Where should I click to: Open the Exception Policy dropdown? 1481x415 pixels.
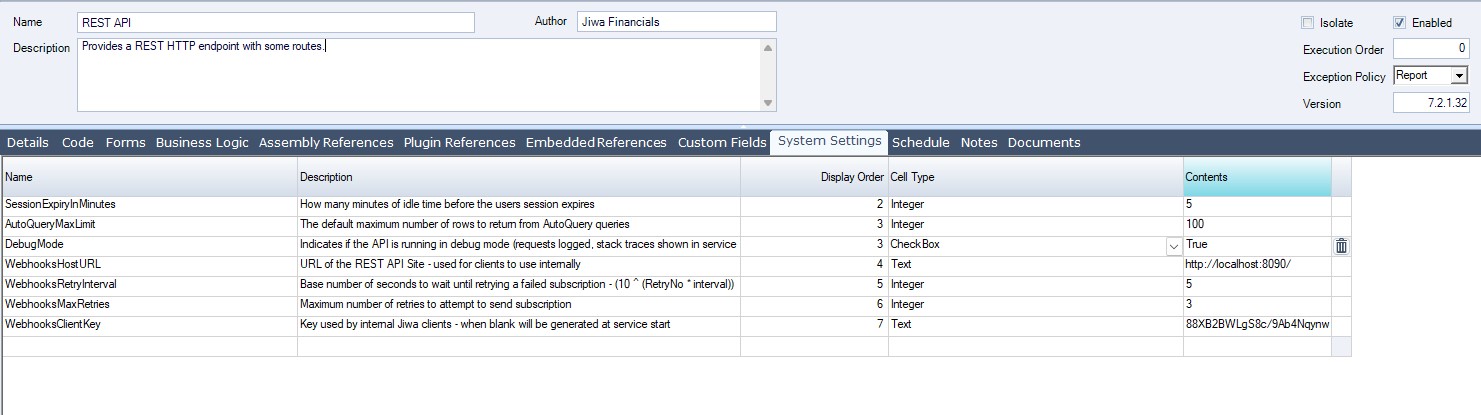coord(1459,76)
